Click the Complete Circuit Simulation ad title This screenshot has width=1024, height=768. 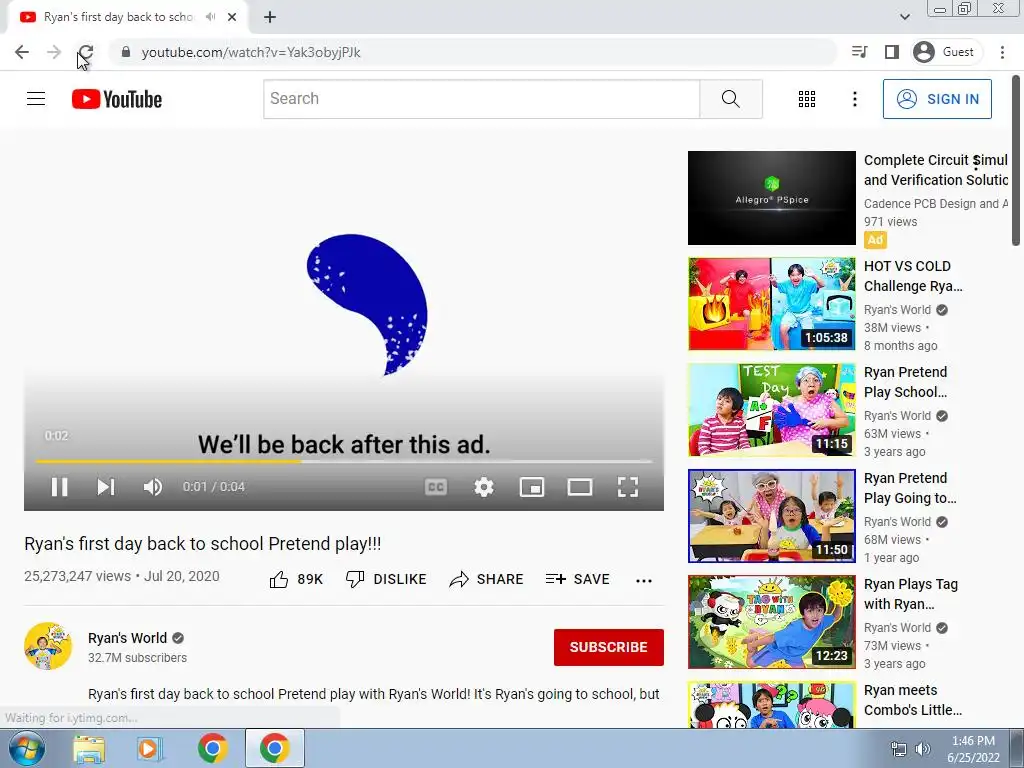point(936,170)
